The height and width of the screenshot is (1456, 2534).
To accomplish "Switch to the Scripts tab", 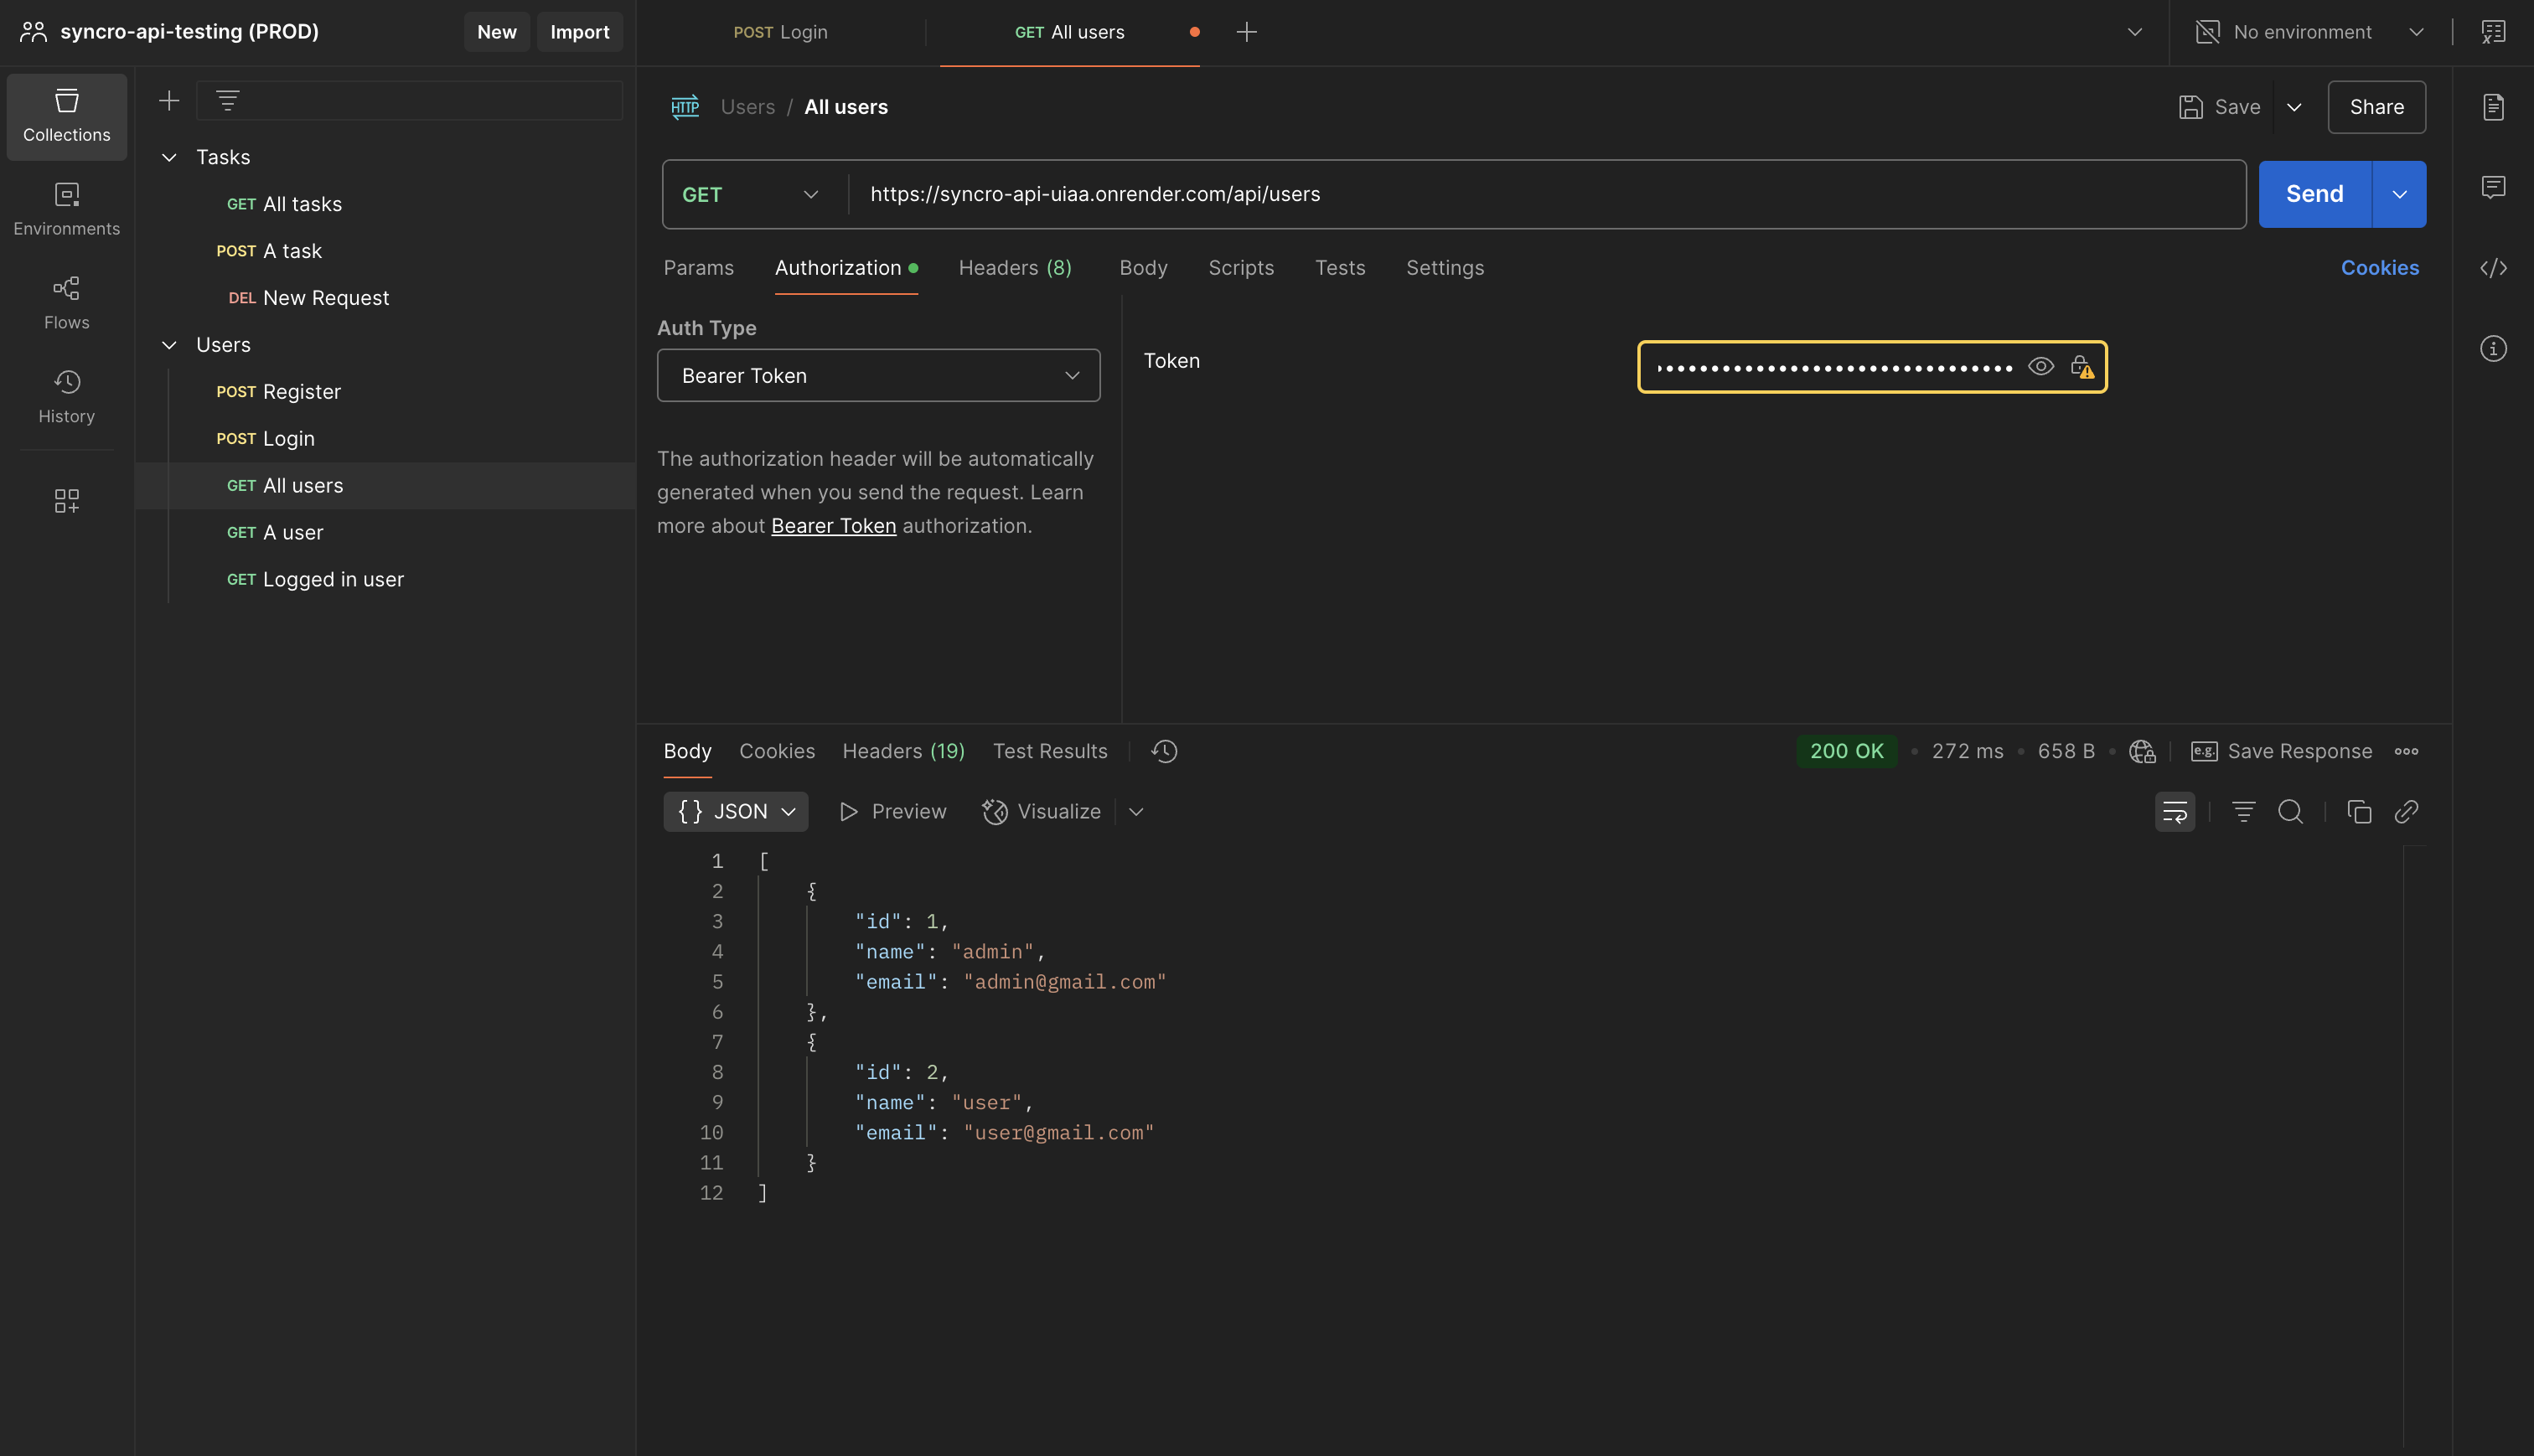I will [x=1241, y=268].
